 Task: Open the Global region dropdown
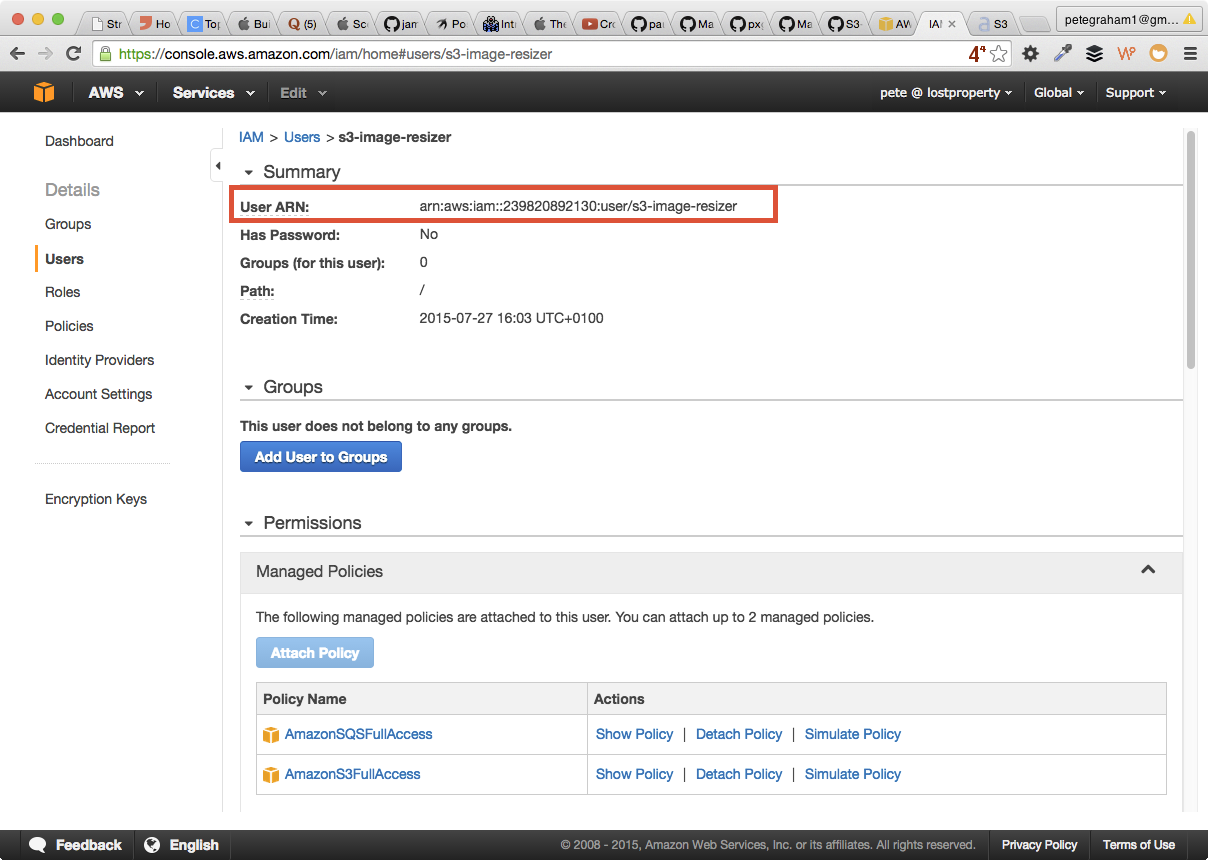coord(1059,92)
